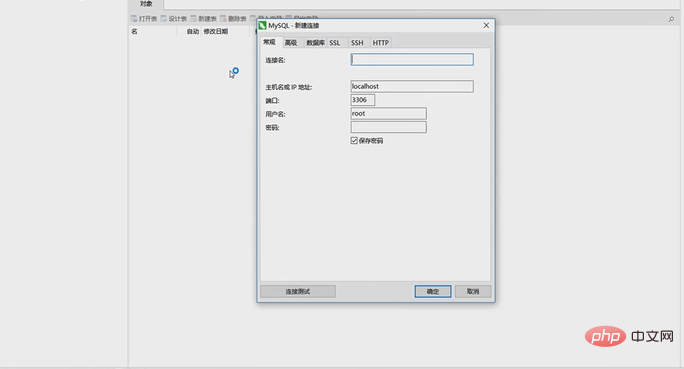This screenshot has width=684, height=369.
Task: Toggle the 保存密码 checkbox
Action: coord(354,140)
